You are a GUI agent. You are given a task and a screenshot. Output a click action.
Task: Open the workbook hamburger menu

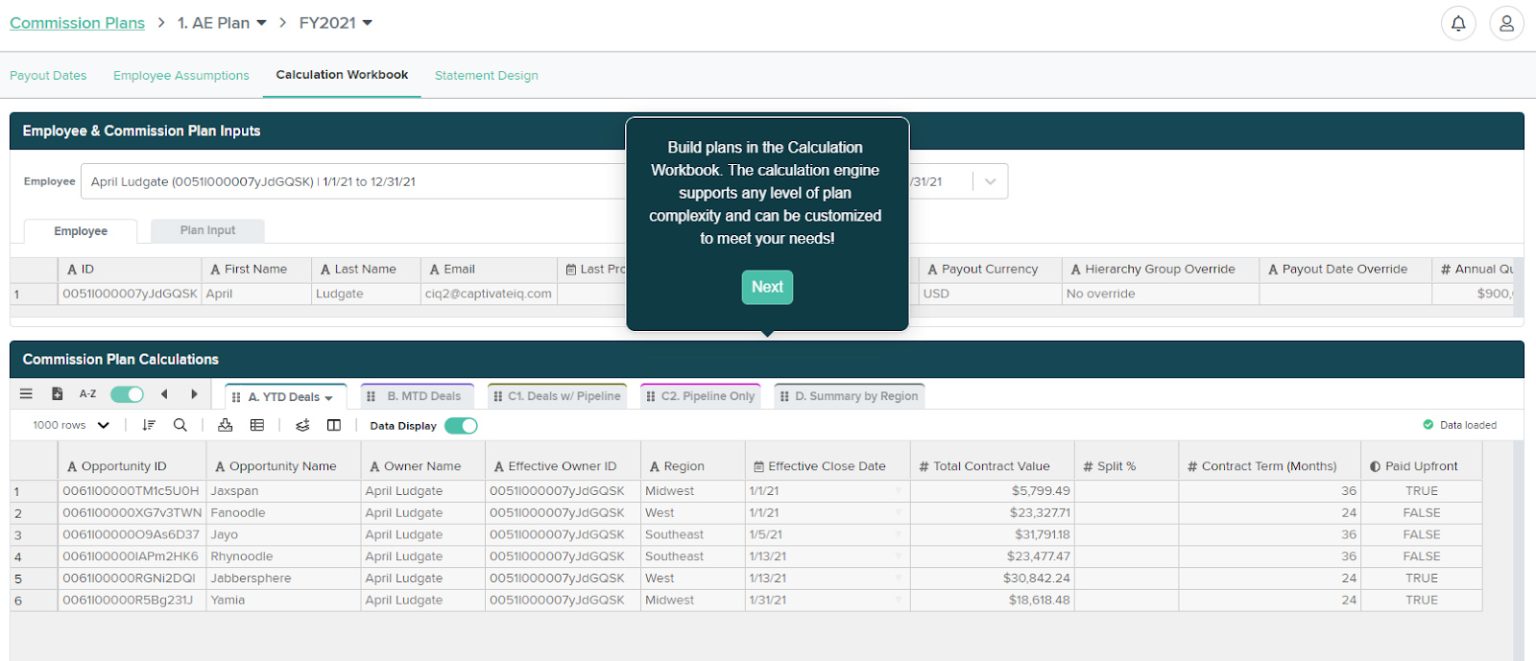pos(26,394)
